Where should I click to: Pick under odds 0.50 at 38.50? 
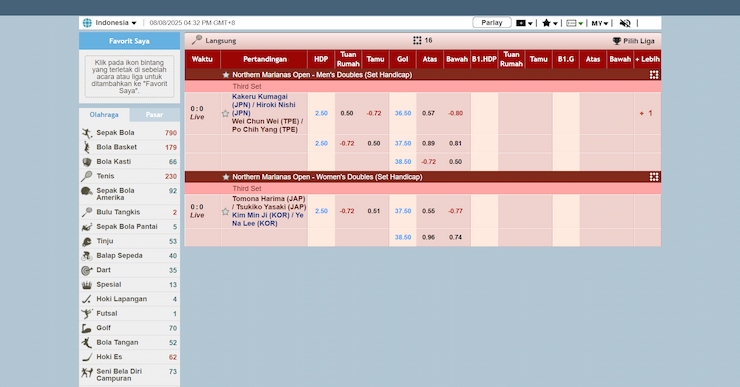pyautogui.click(x=455, y=162)
